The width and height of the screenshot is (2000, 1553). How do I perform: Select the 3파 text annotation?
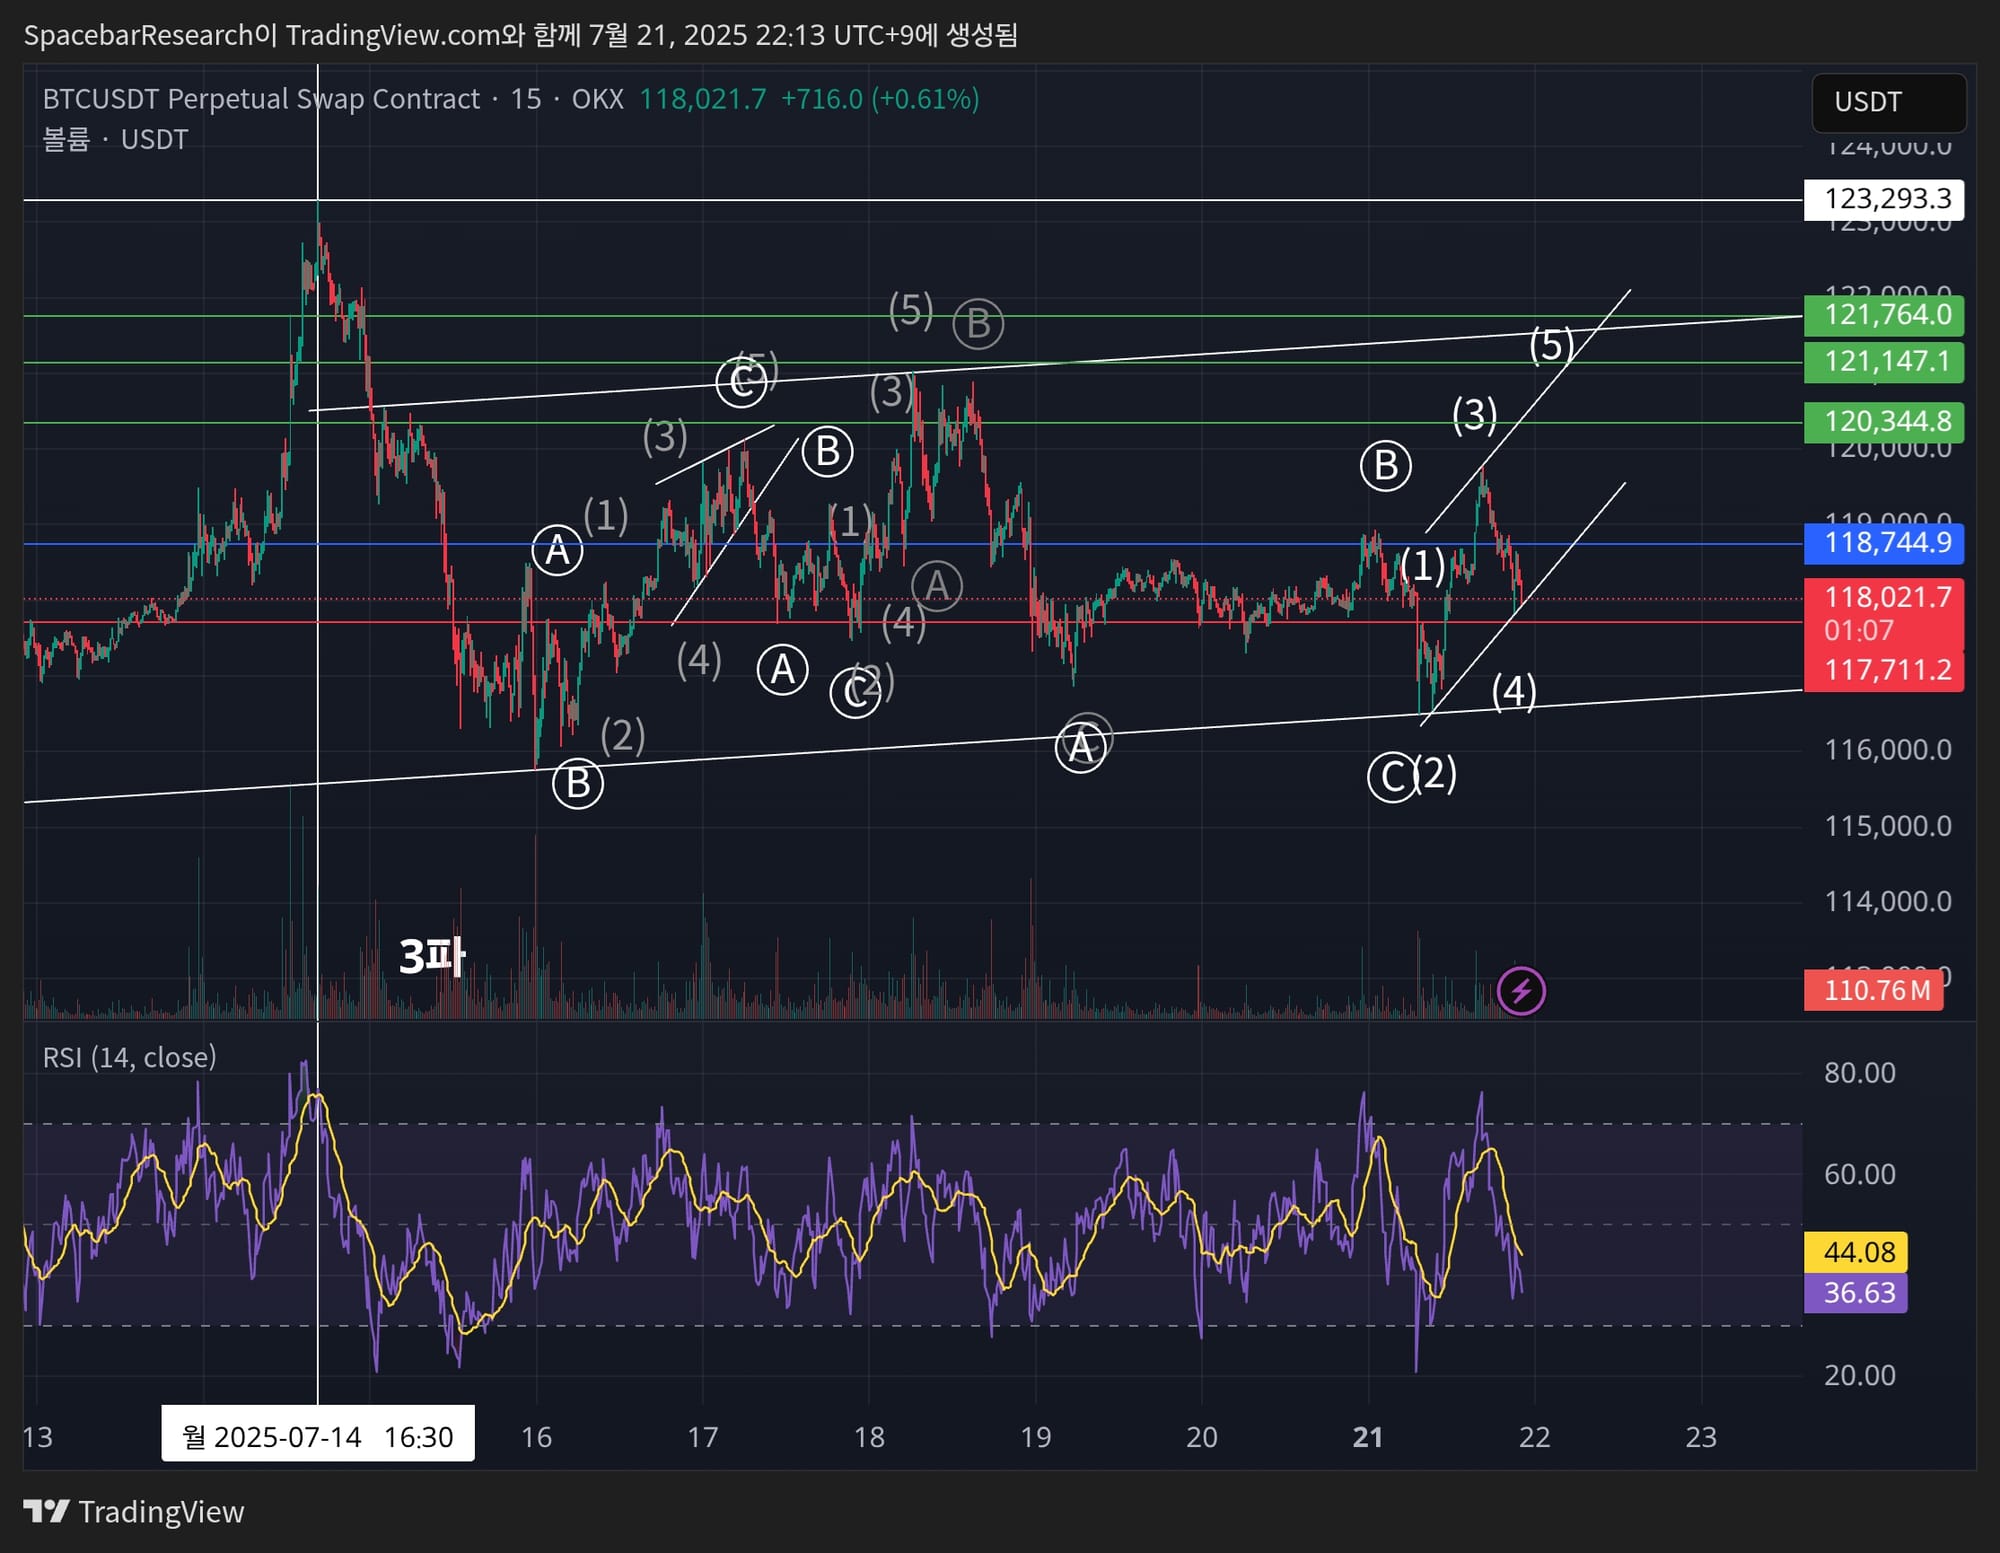coord(432,956)
